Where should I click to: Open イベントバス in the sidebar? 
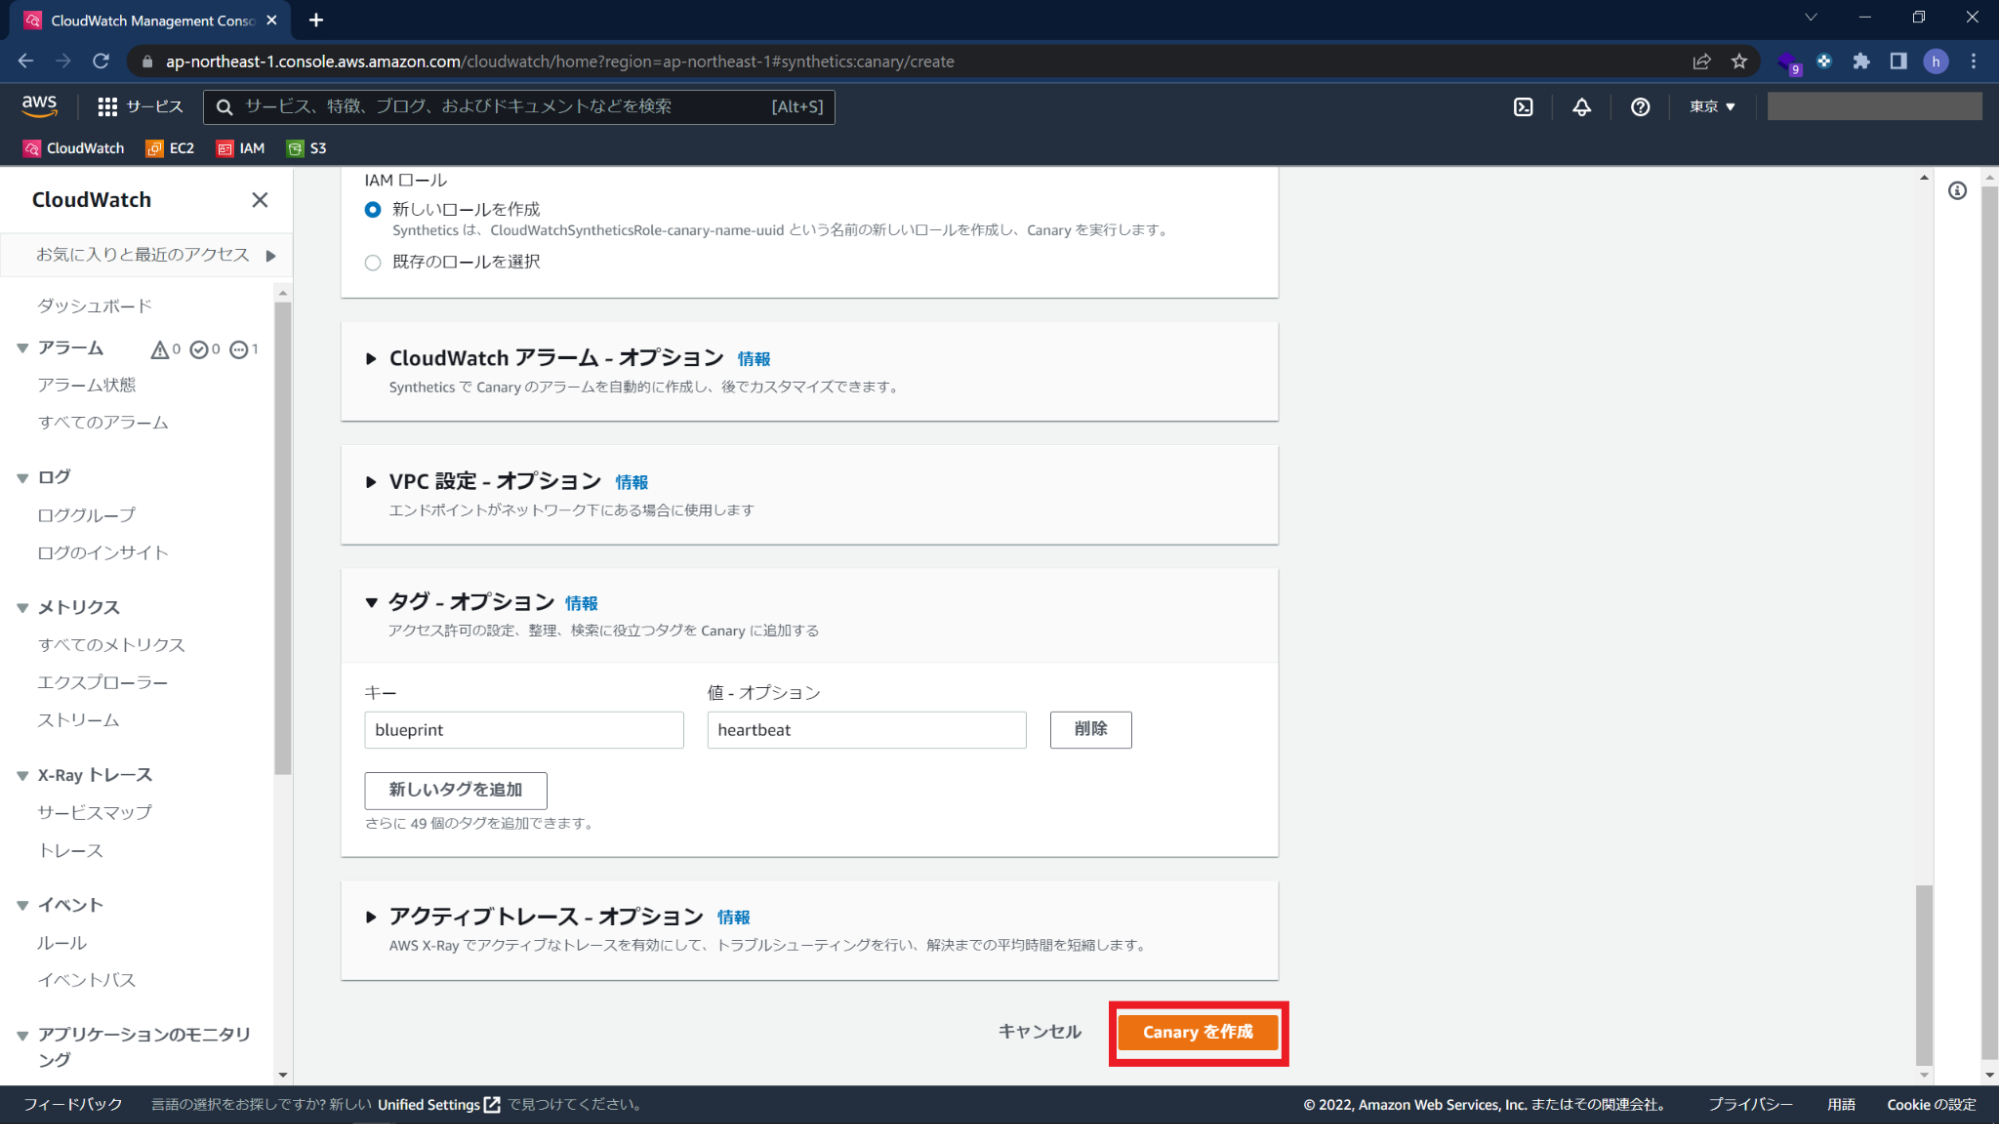87,981
